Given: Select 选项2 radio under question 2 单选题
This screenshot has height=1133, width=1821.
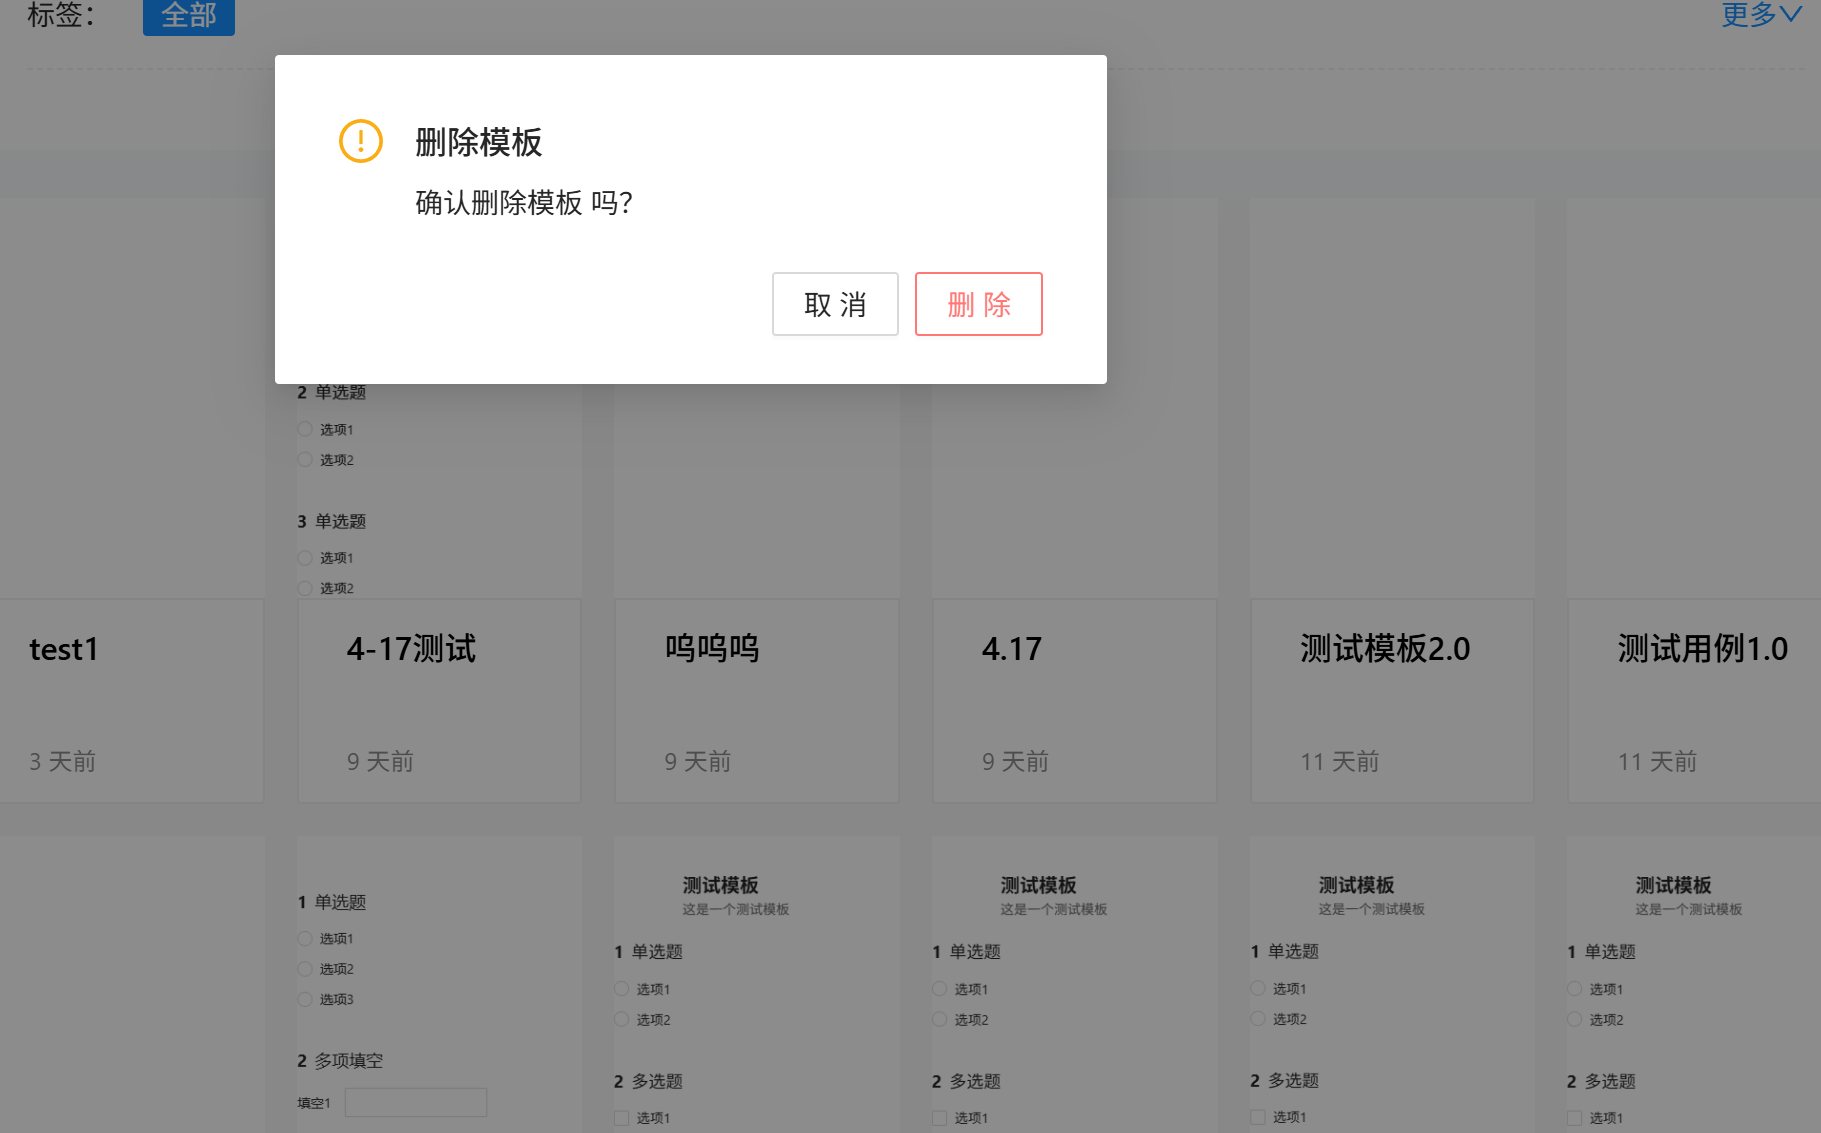Looking at the screenshot, I should click(305, 460).
